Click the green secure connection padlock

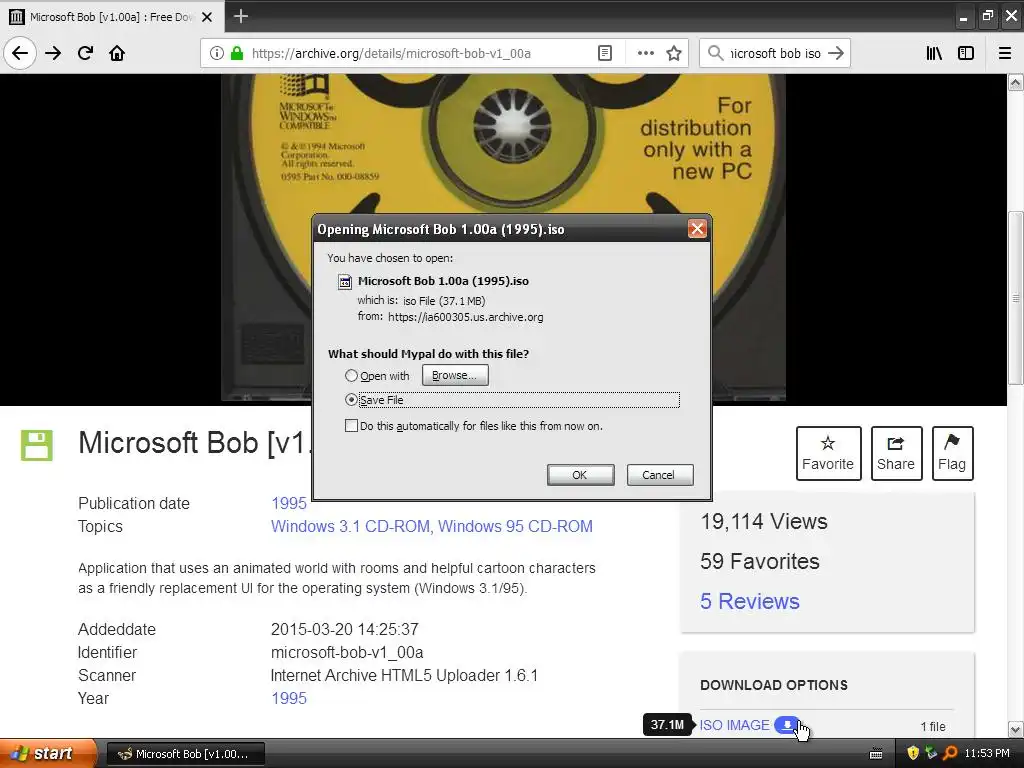(x=237, y=53)
